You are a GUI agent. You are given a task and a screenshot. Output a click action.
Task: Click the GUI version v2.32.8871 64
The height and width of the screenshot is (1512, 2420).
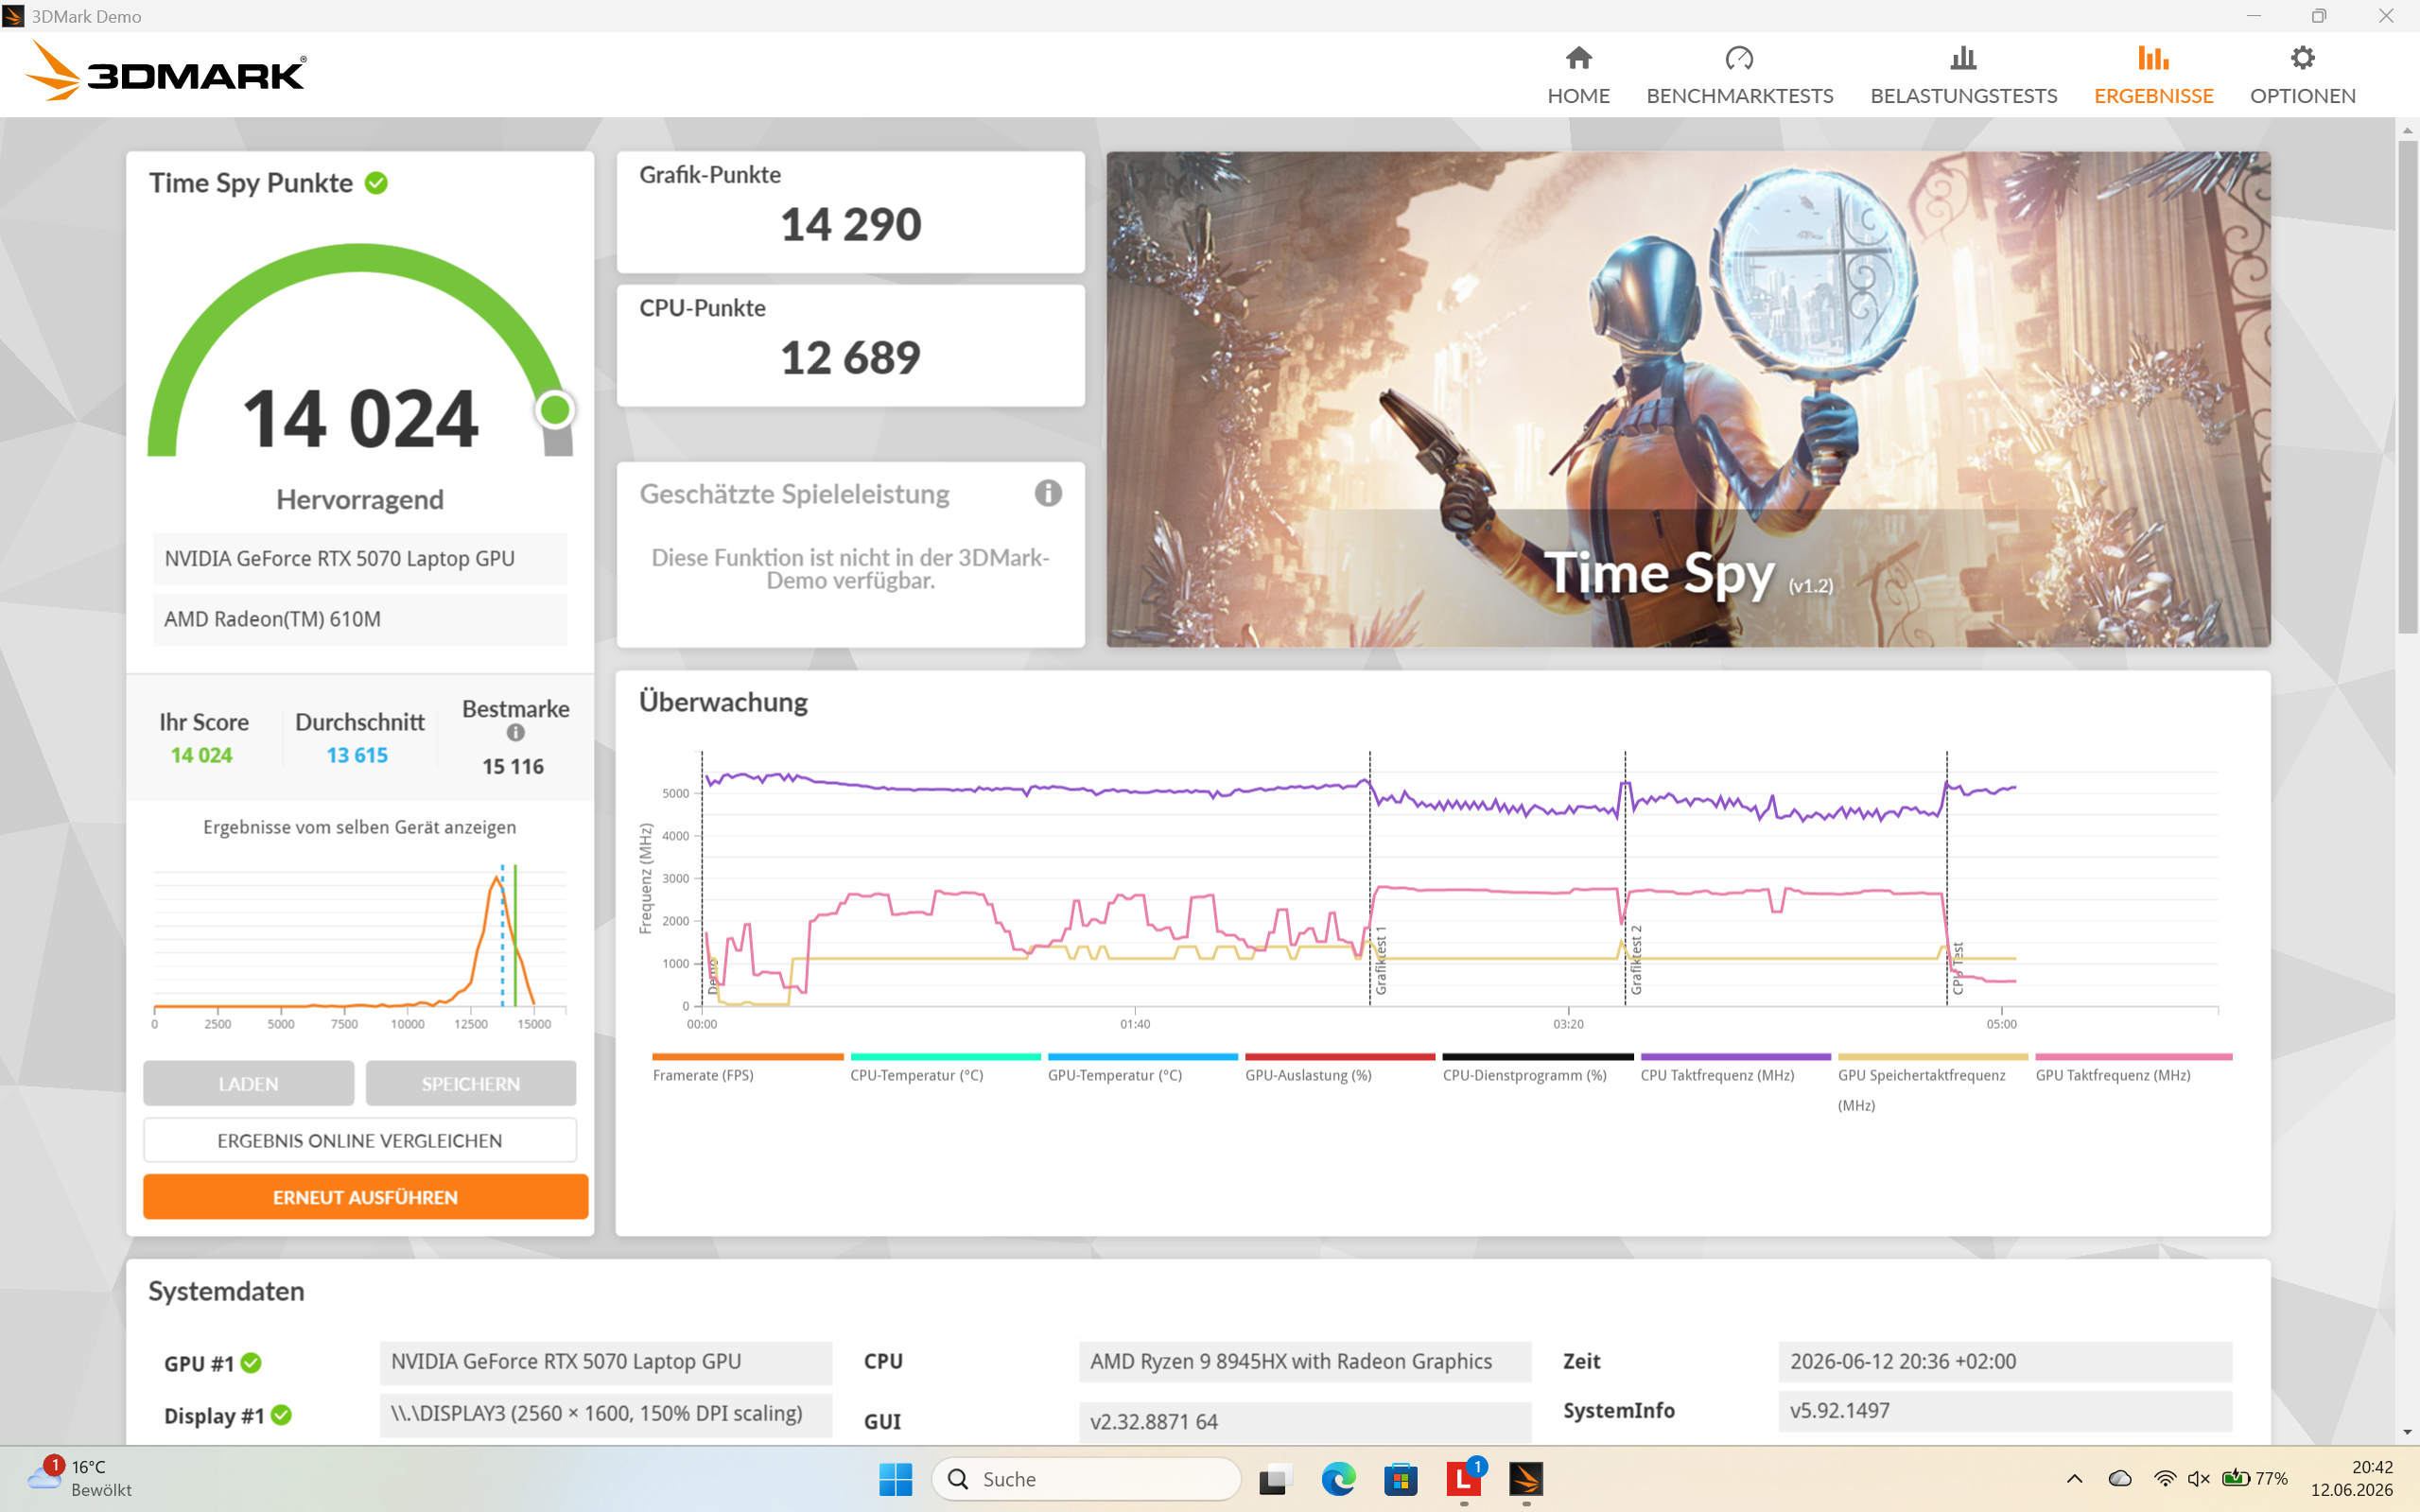tap(1305, 1421)
